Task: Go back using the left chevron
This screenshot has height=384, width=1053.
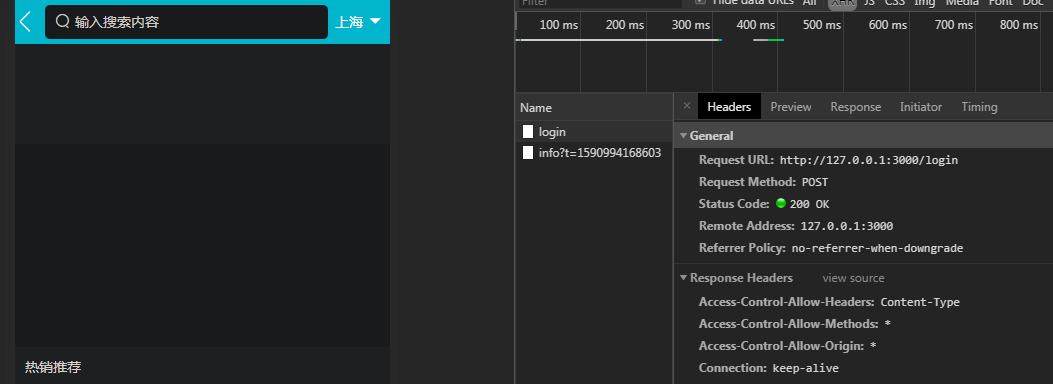Action: [x=26, y=21]
